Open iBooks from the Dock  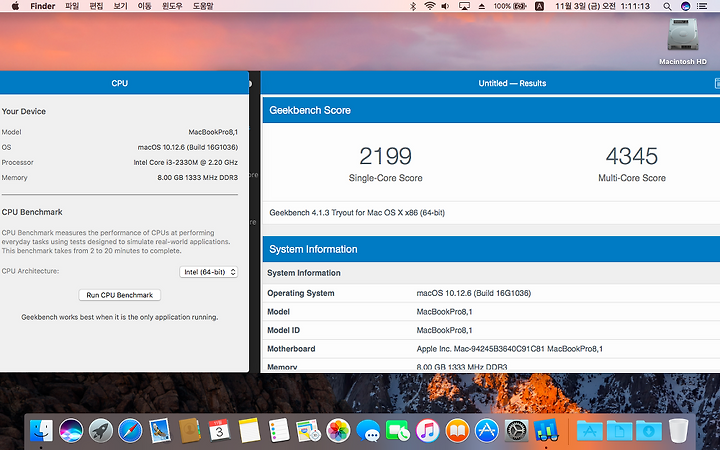(x=457, y=431)
